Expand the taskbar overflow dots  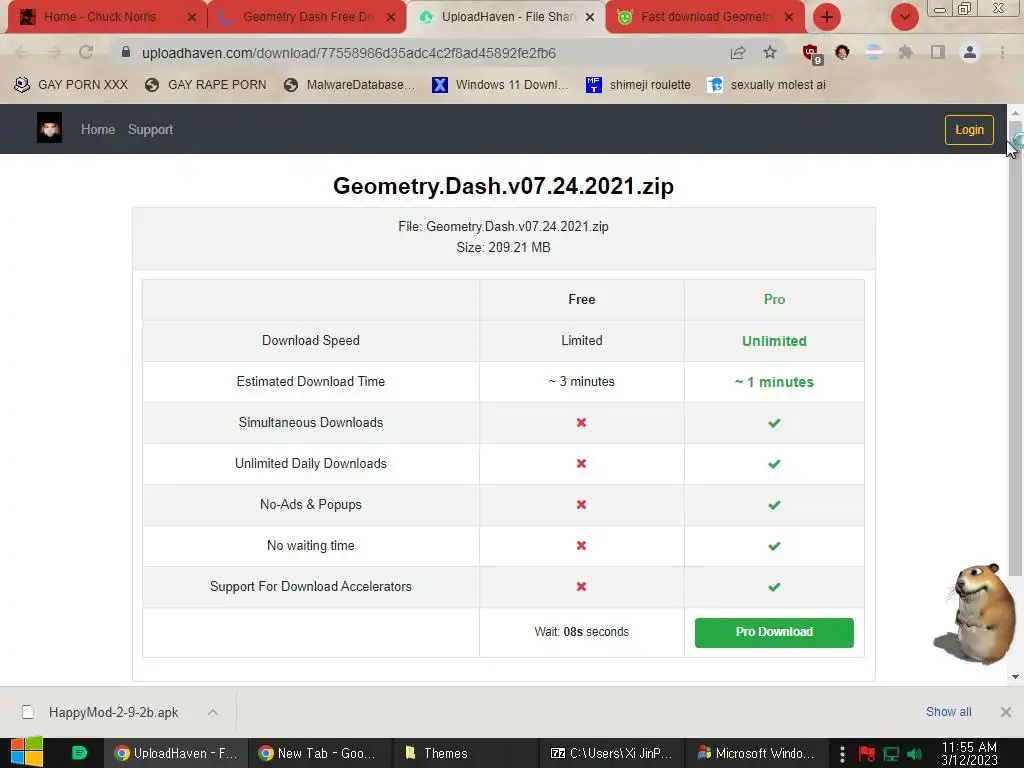coord(842,754)
